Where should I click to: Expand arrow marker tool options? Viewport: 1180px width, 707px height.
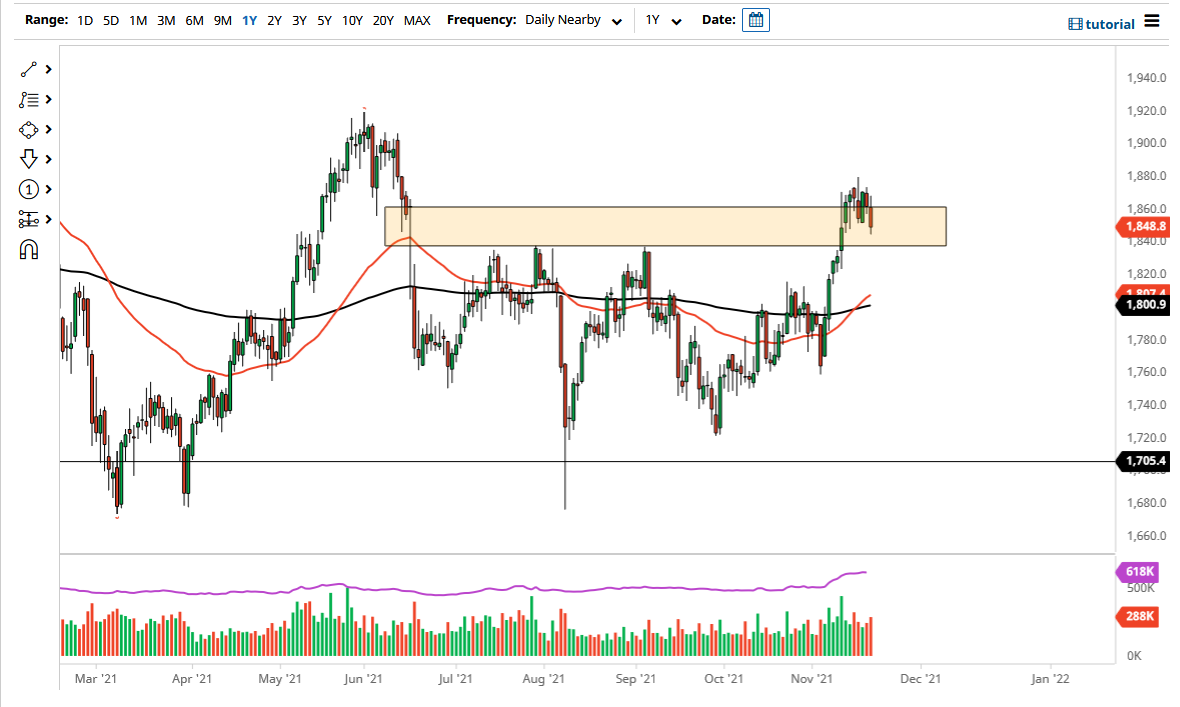pyautogui.click(x=48, y=159)
